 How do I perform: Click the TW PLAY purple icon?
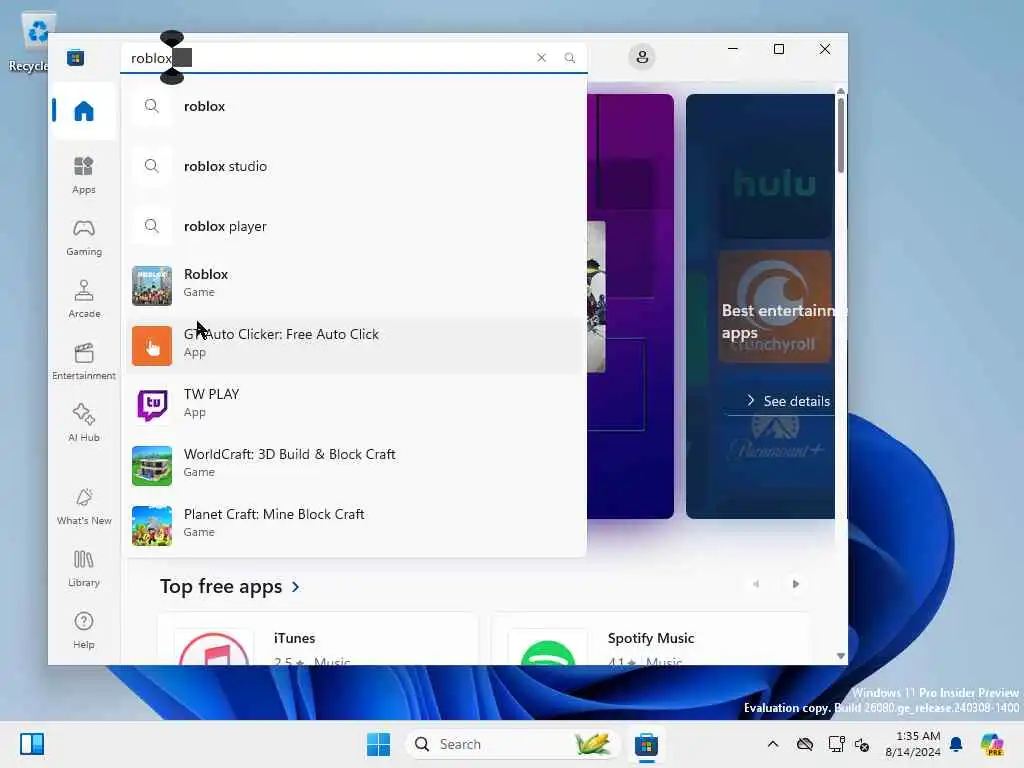point(152,406)
